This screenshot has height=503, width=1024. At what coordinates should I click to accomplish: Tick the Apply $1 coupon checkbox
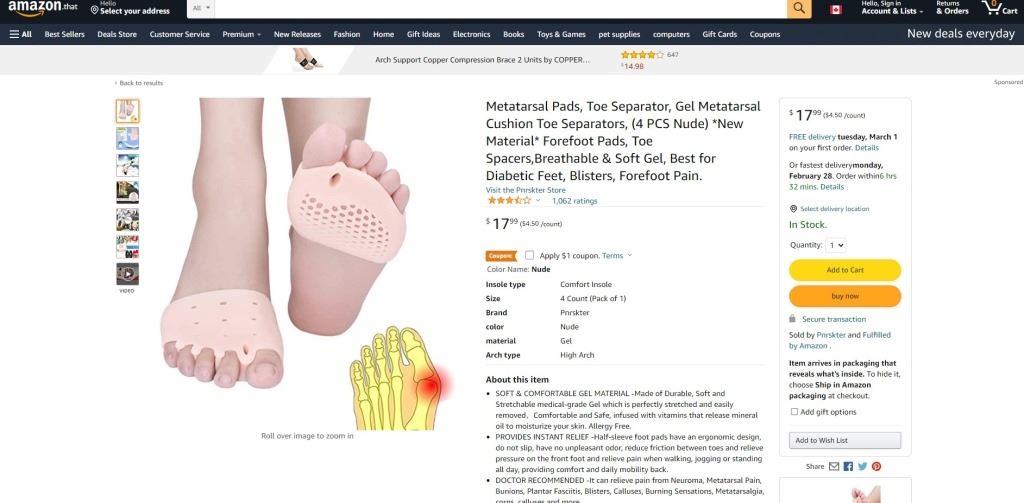pos(529,255)
